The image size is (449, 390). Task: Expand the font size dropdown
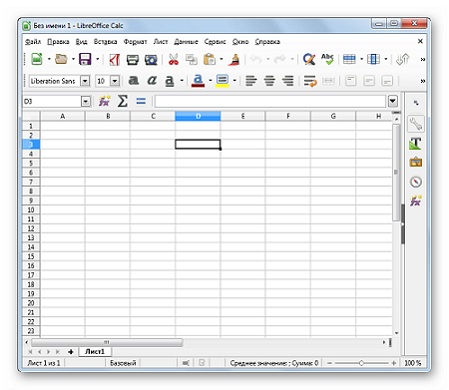click(x=115, y=81)
